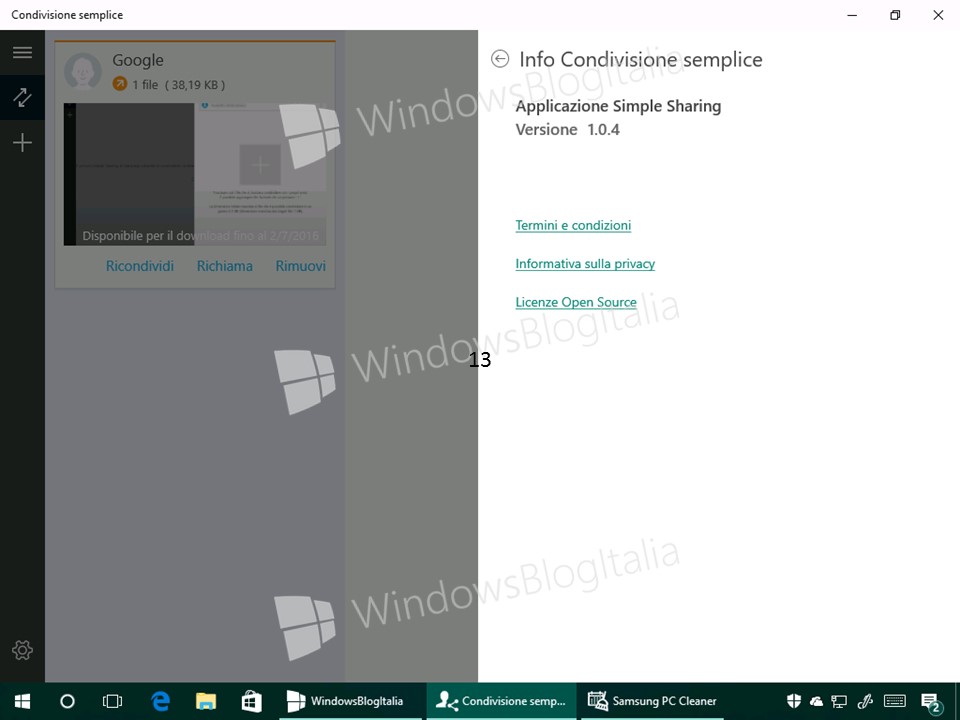
Task: Open the shared file preview thumbnail
Action: coord(195,174)
